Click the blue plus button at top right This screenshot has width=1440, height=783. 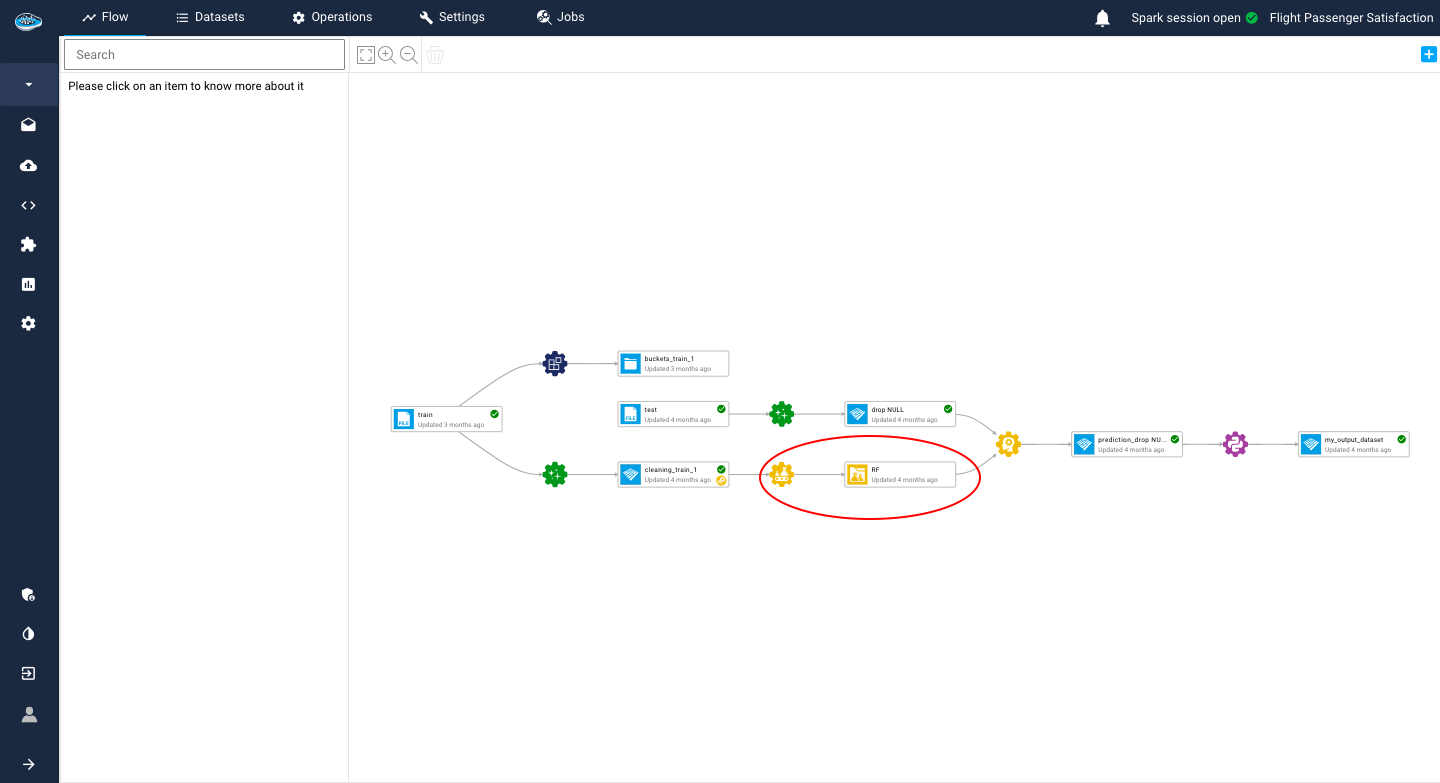(1428, 54)
